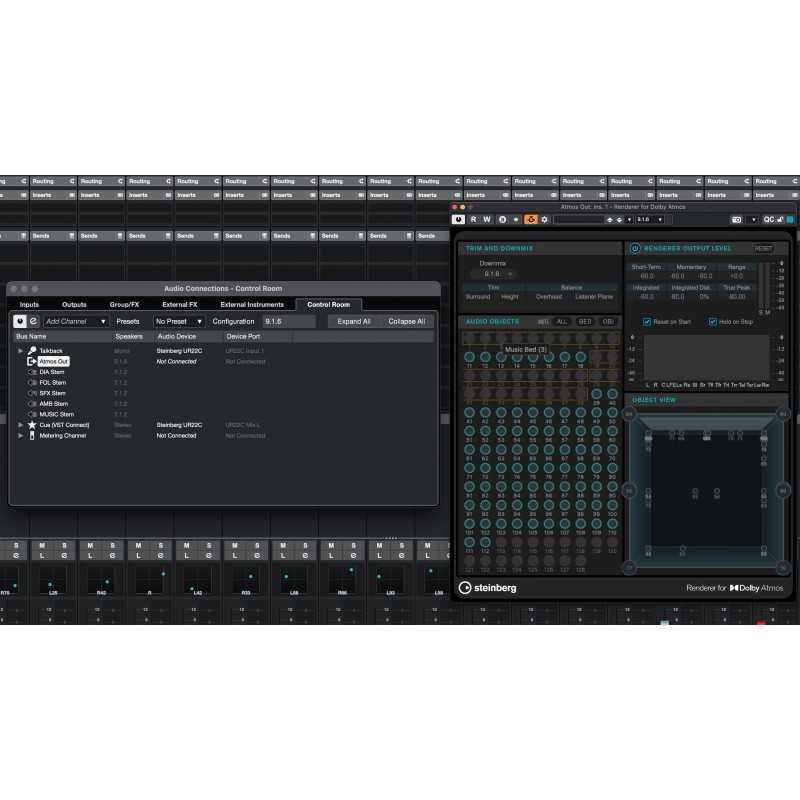Bypass the Renderer plug-in via power button
800x800 pixels.
click(458, 219)
